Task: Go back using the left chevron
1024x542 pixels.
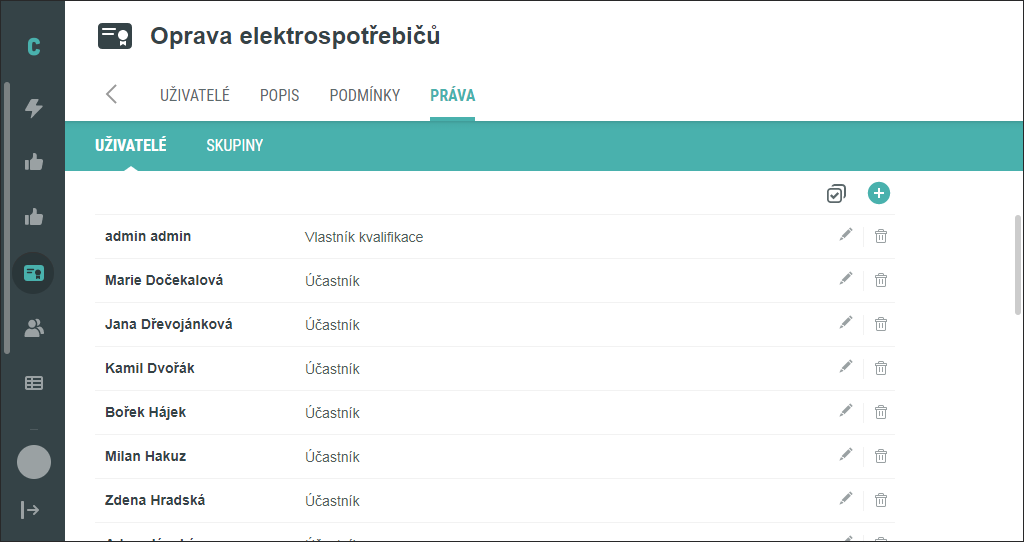Action: 112,94
